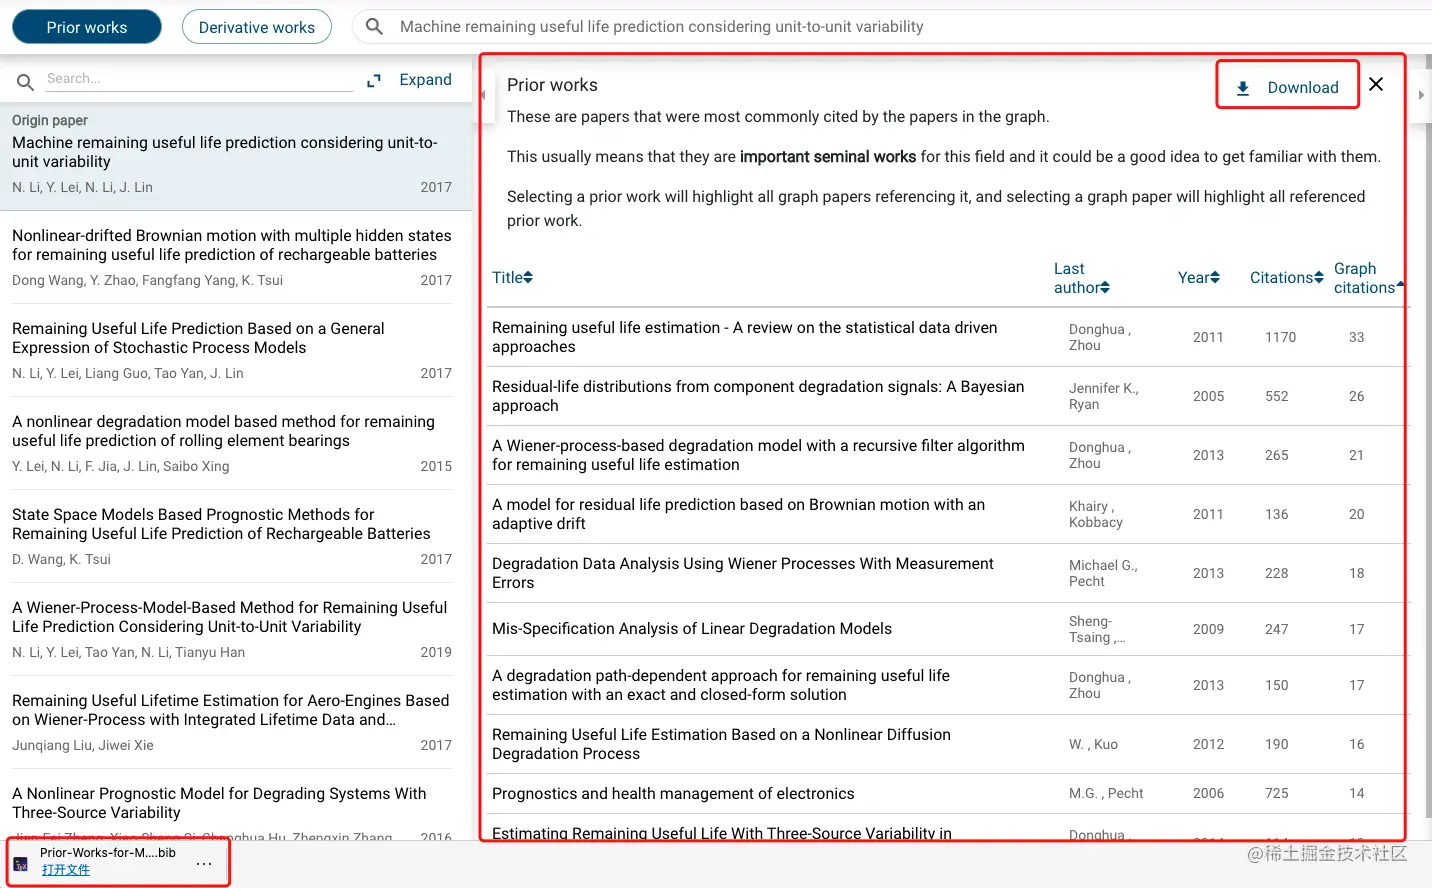This screenshot has height=888, width=1432.
Task: Click the sidebar search magnifier icon
Action: point(25,81)
